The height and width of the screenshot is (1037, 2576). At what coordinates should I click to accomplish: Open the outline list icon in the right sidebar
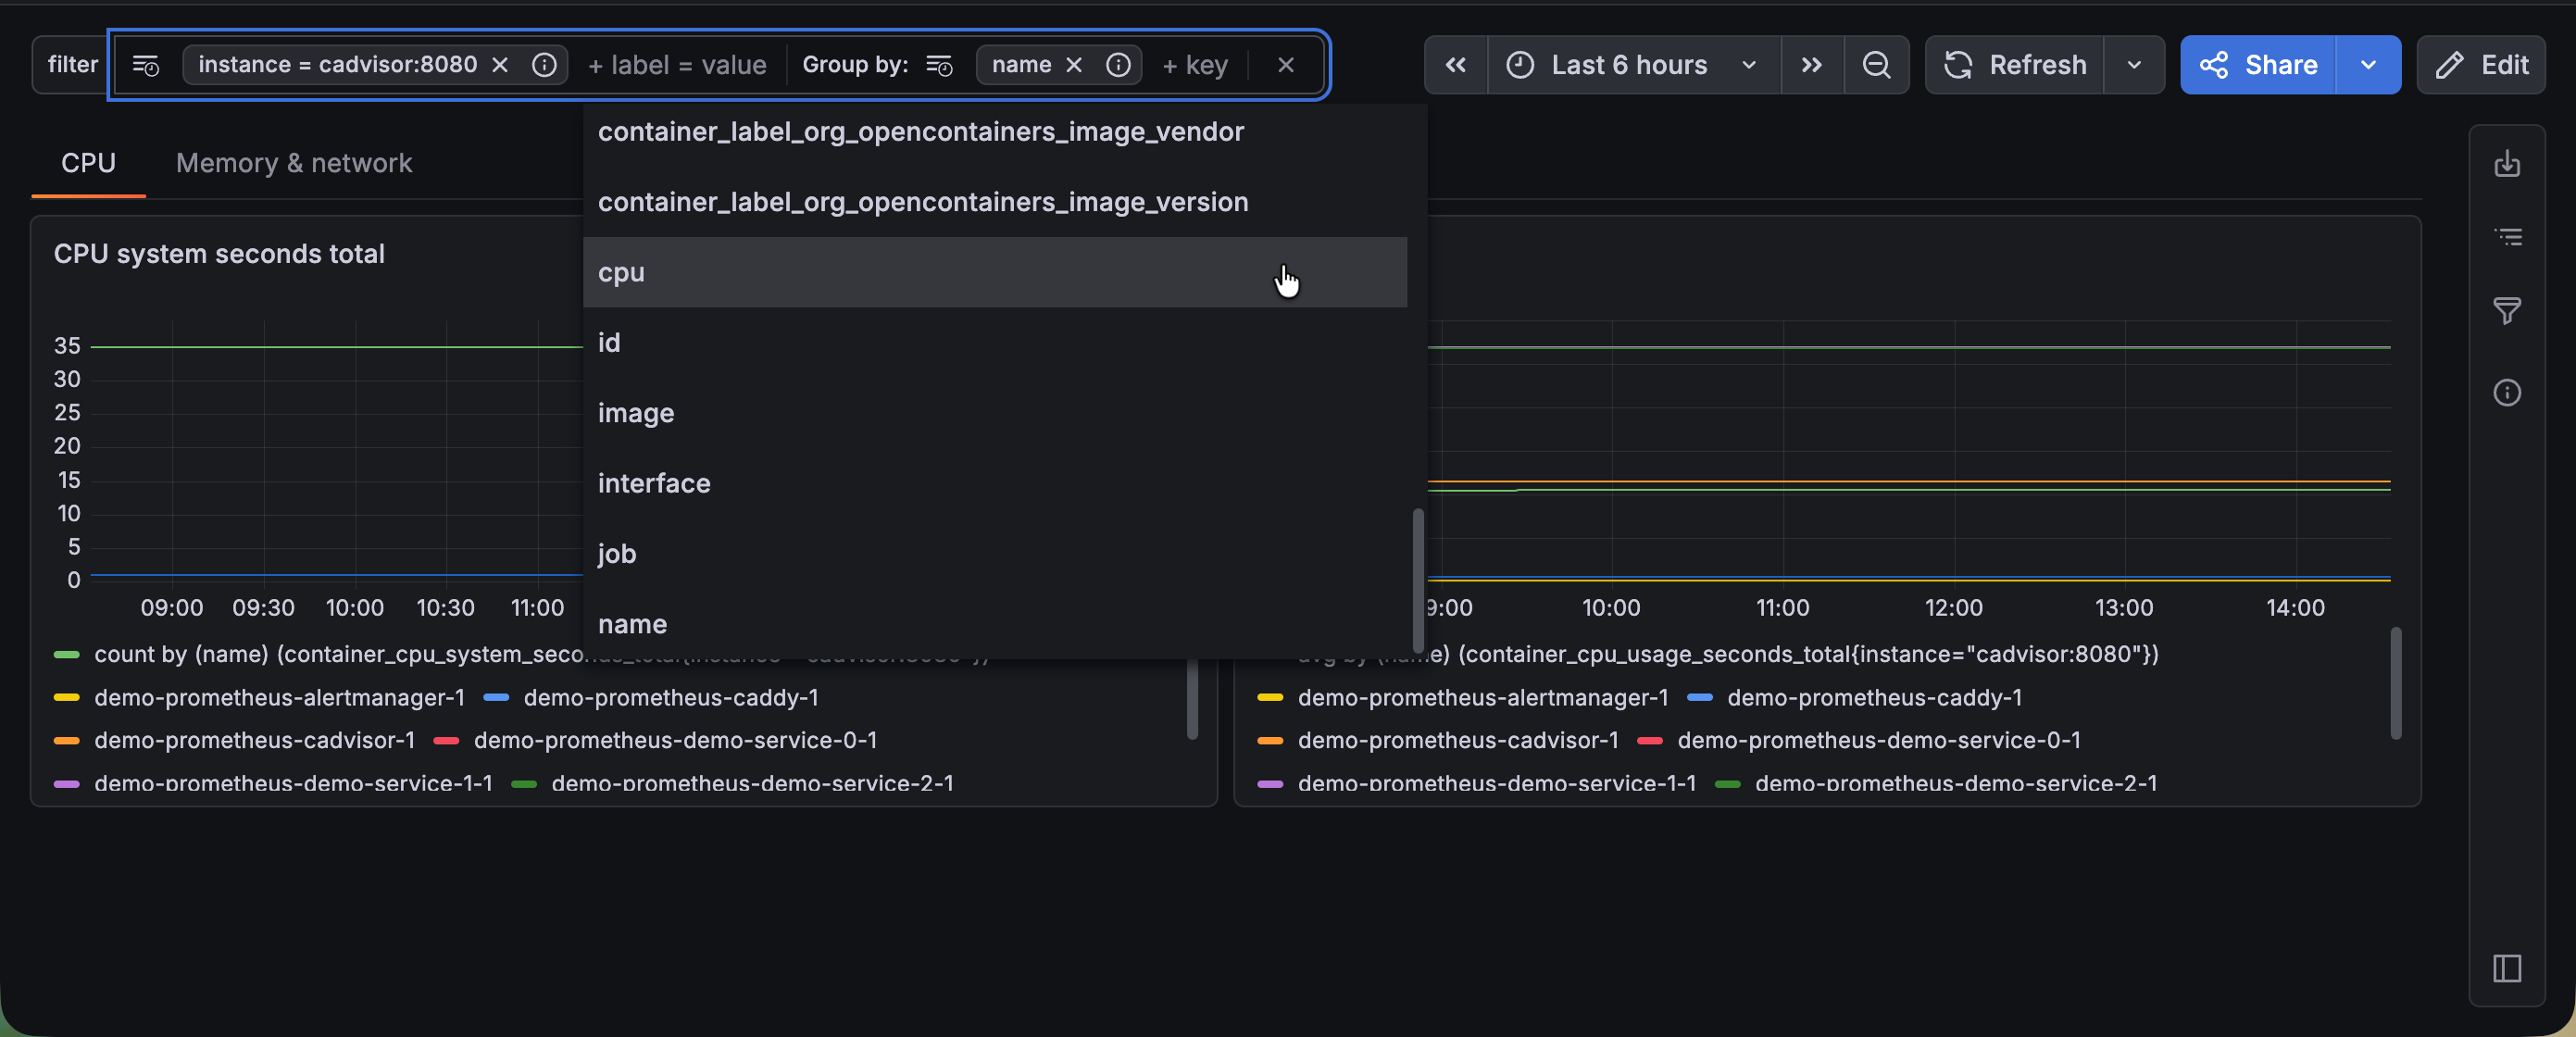click(x=2506, y=237)
